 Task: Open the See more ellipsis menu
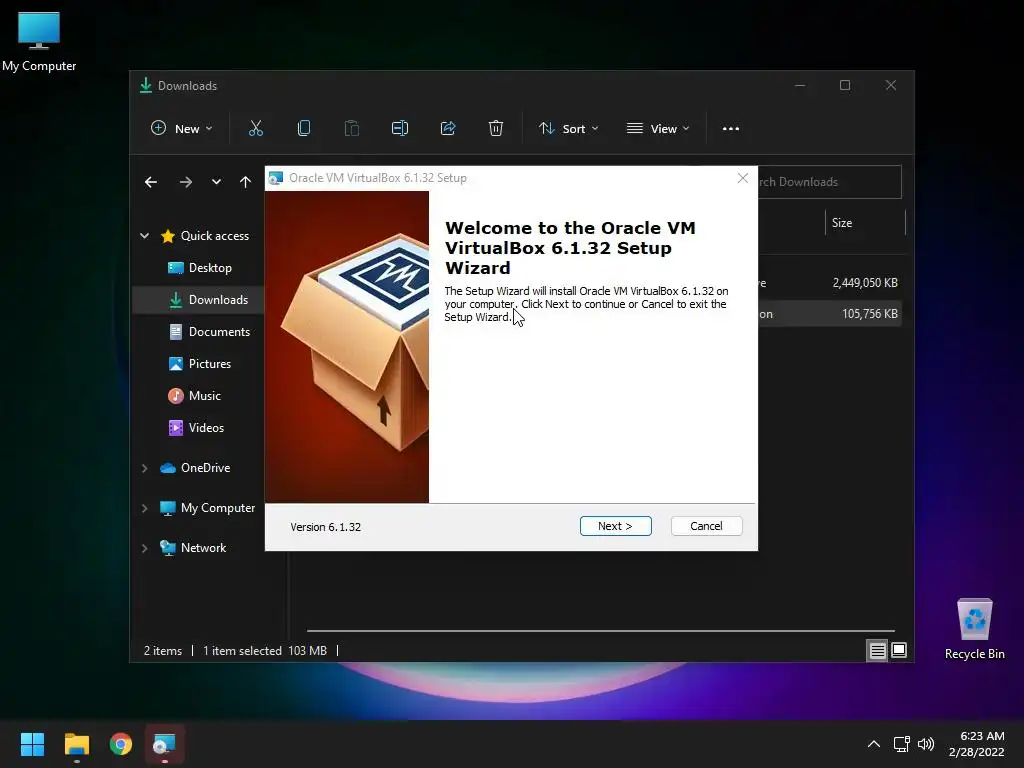click(731, 129)
